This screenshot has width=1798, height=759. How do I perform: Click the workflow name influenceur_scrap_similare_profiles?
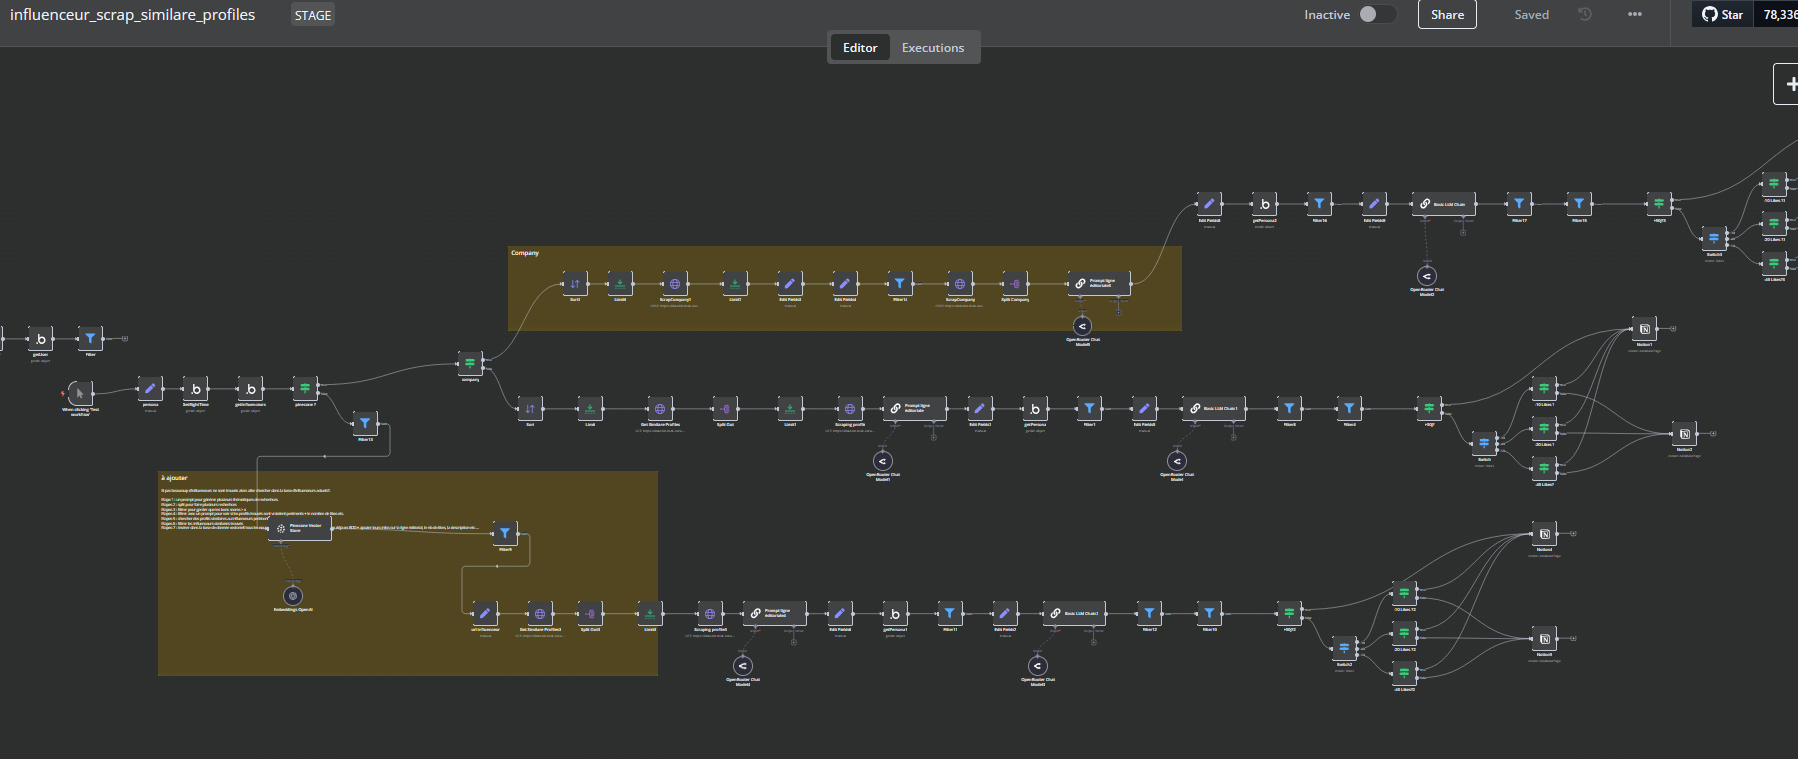[x=133, y=15]
